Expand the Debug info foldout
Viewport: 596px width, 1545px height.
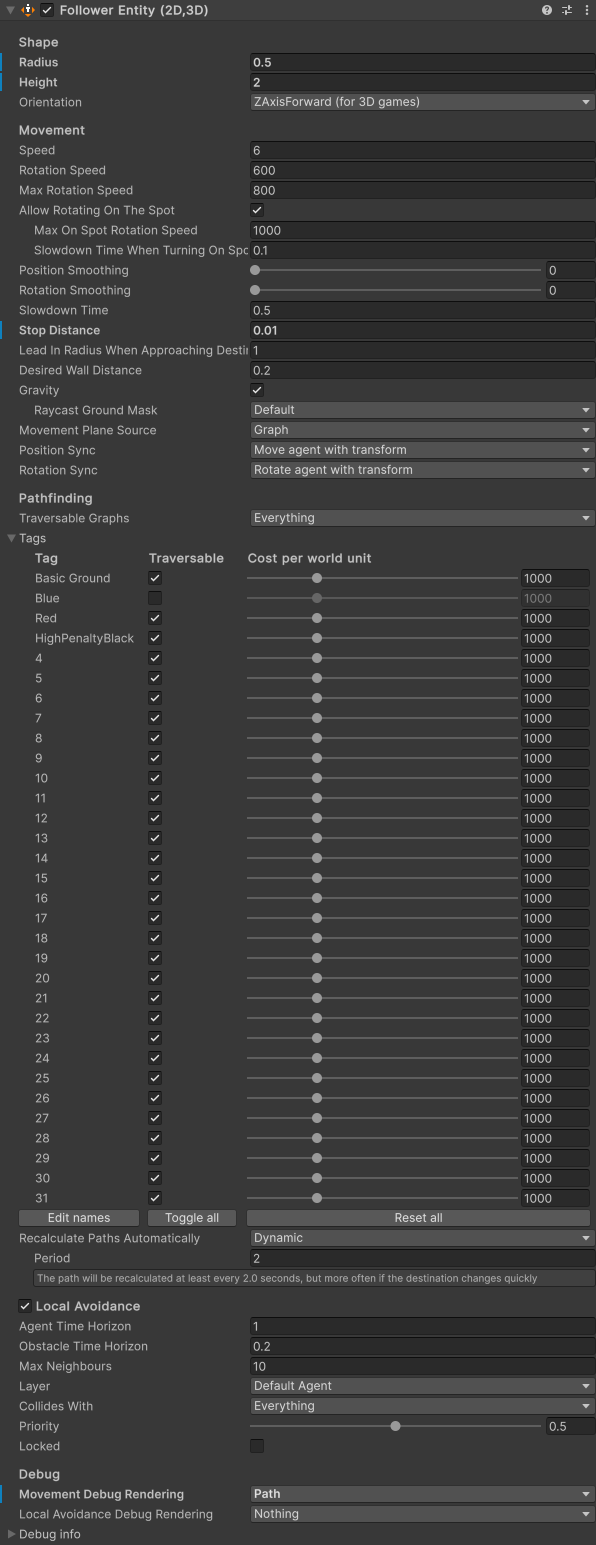tap(11, 1534)
